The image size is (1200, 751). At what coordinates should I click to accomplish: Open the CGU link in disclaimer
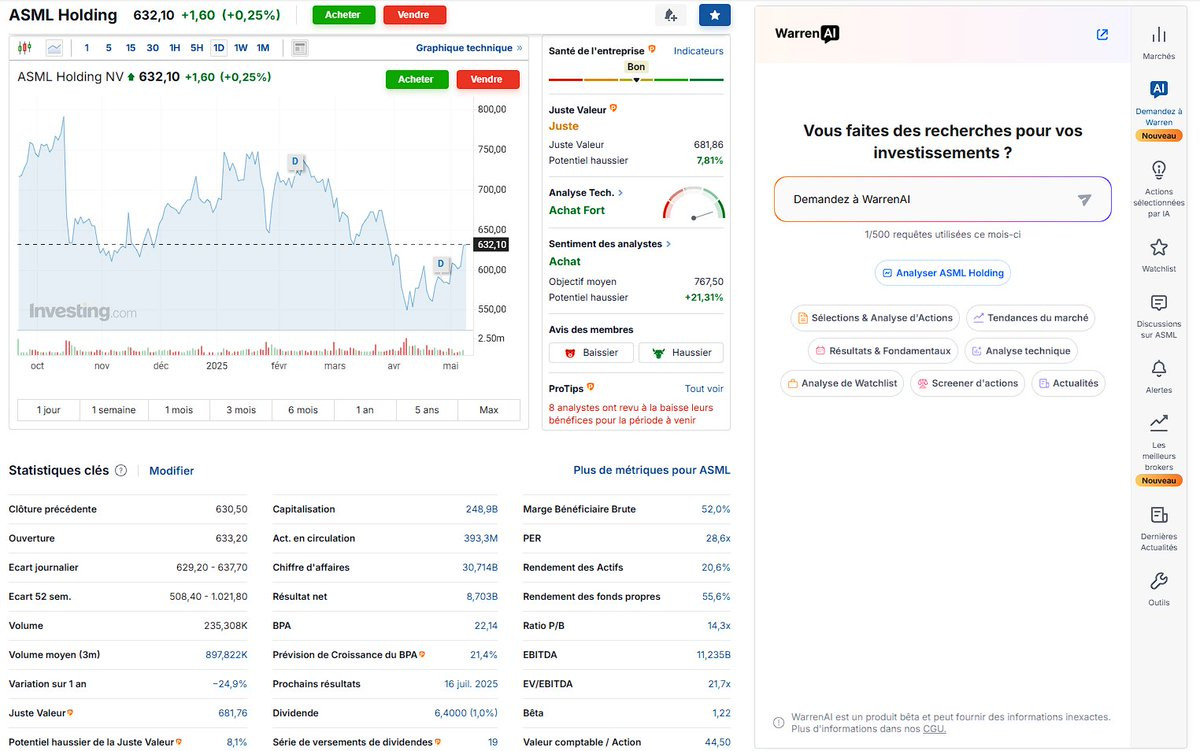(934, 729)
